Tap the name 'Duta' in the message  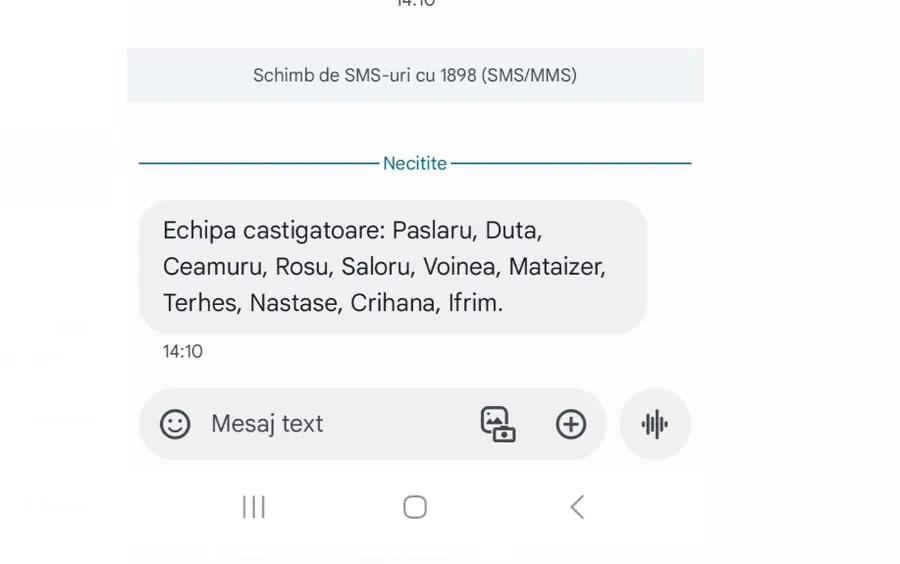coord(511,231)
